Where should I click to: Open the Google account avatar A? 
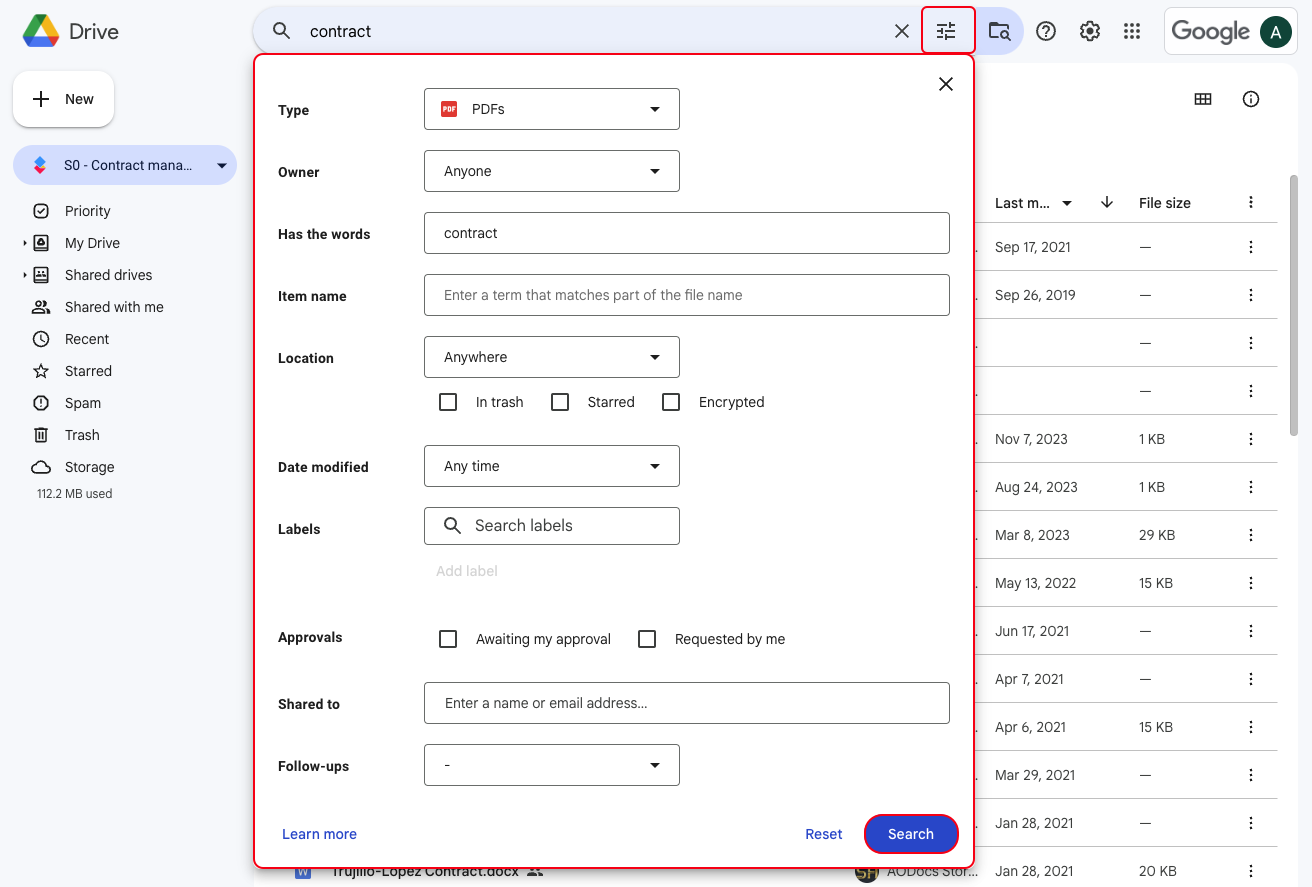(1276, 32)
